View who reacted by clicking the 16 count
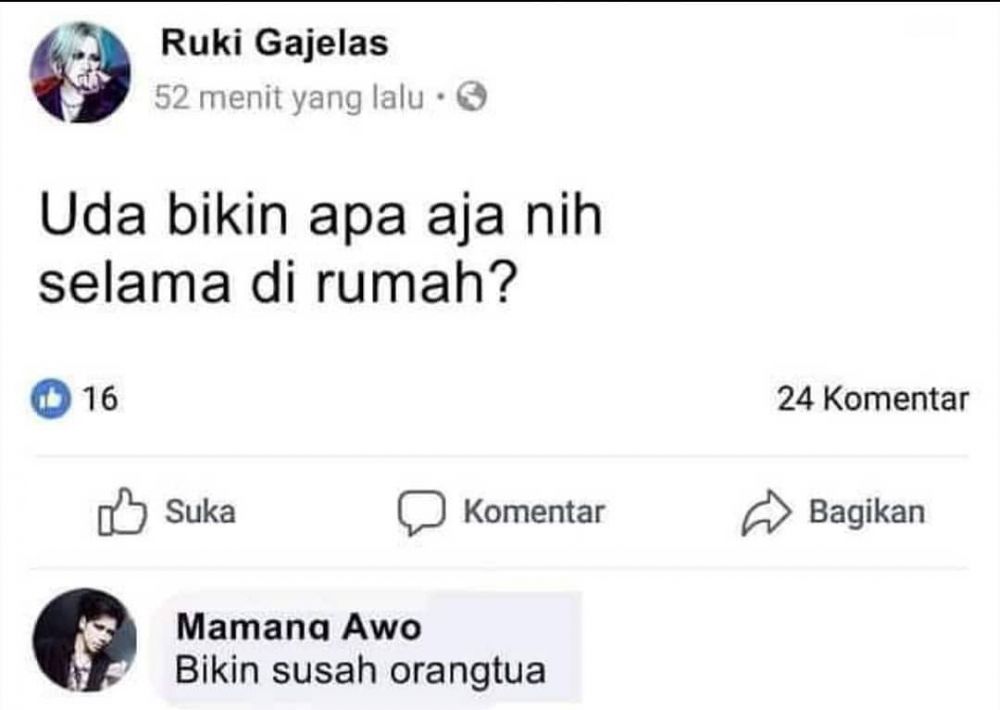This screenshot has width=1000, height=710. (82, 398)
